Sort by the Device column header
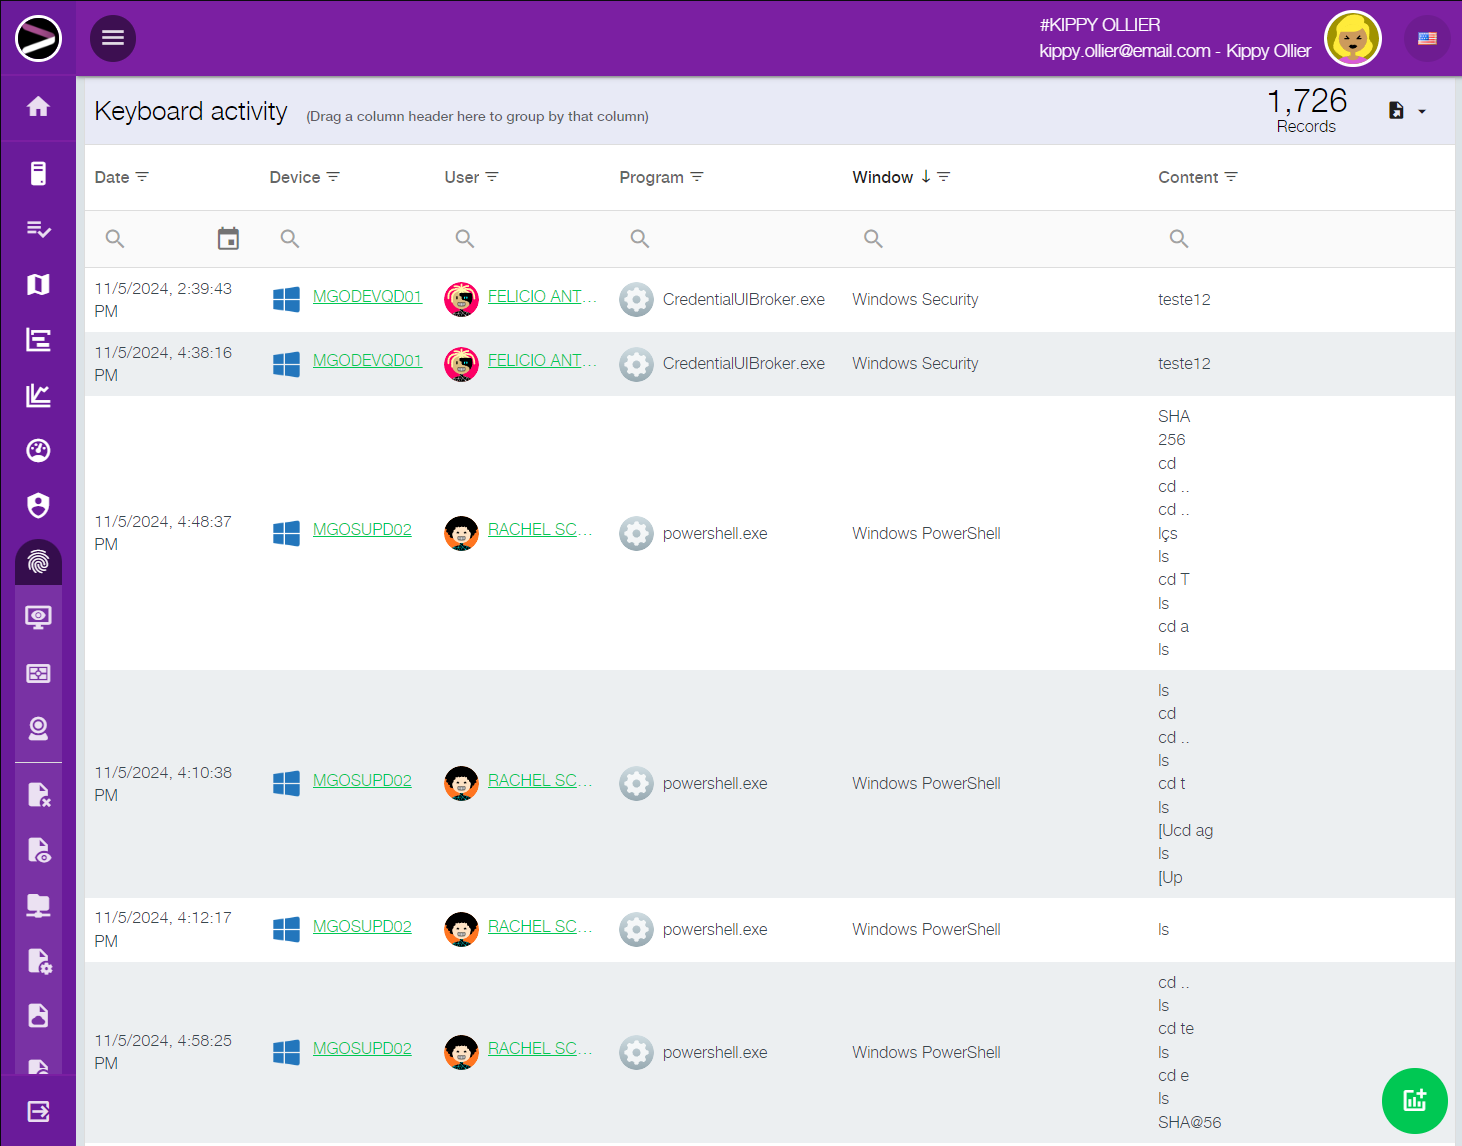 (295, 177)
